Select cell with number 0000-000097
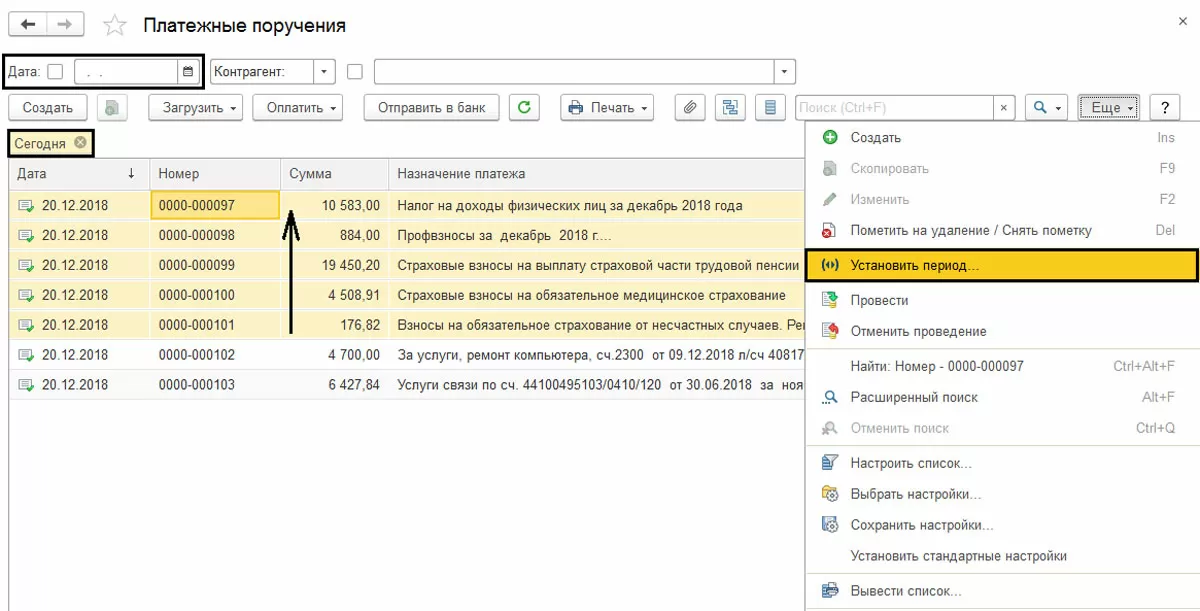1200x611 pixels. [x=215, y=206]
